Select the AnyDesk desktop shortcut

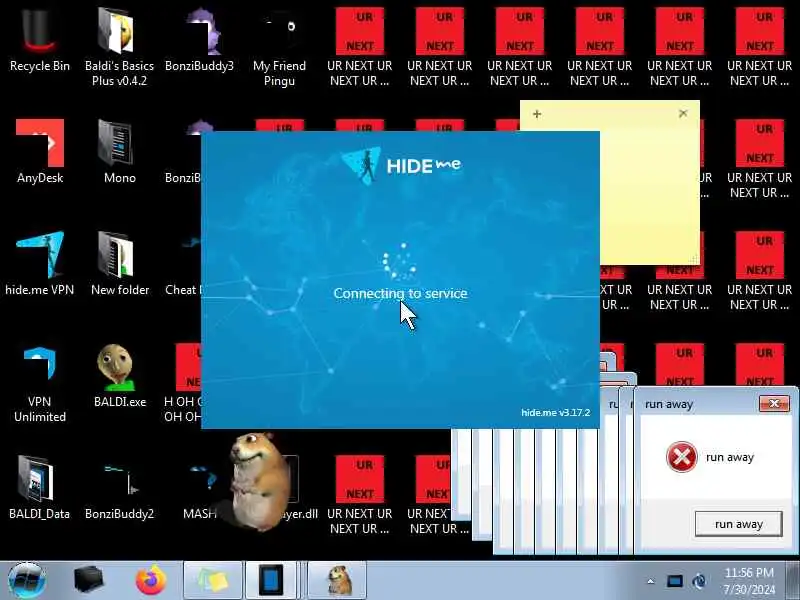40,152
